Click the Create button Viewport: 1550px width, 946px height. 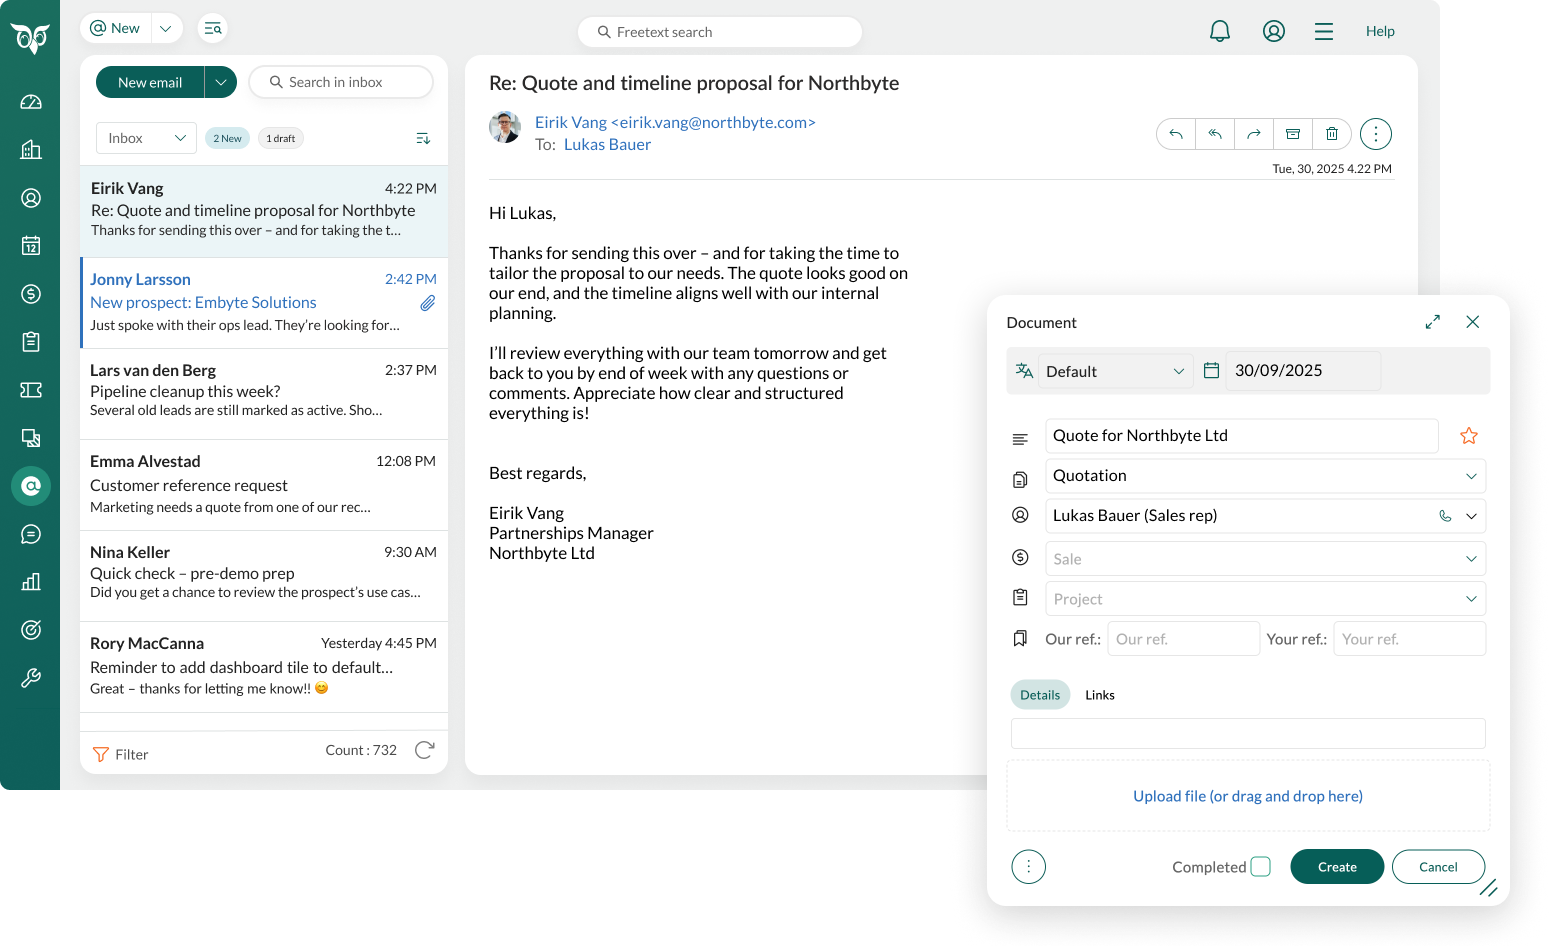coord(1337,867)
